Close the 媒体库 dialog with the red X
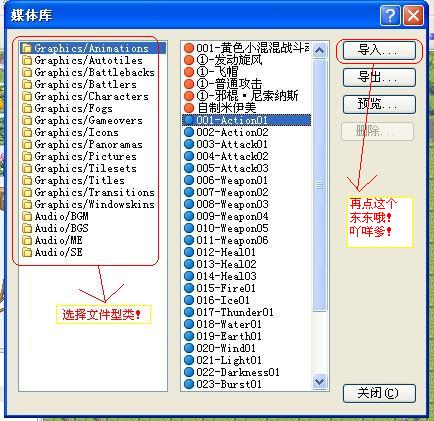The height and width of the screenshot is (421, 434). point(413,15)
